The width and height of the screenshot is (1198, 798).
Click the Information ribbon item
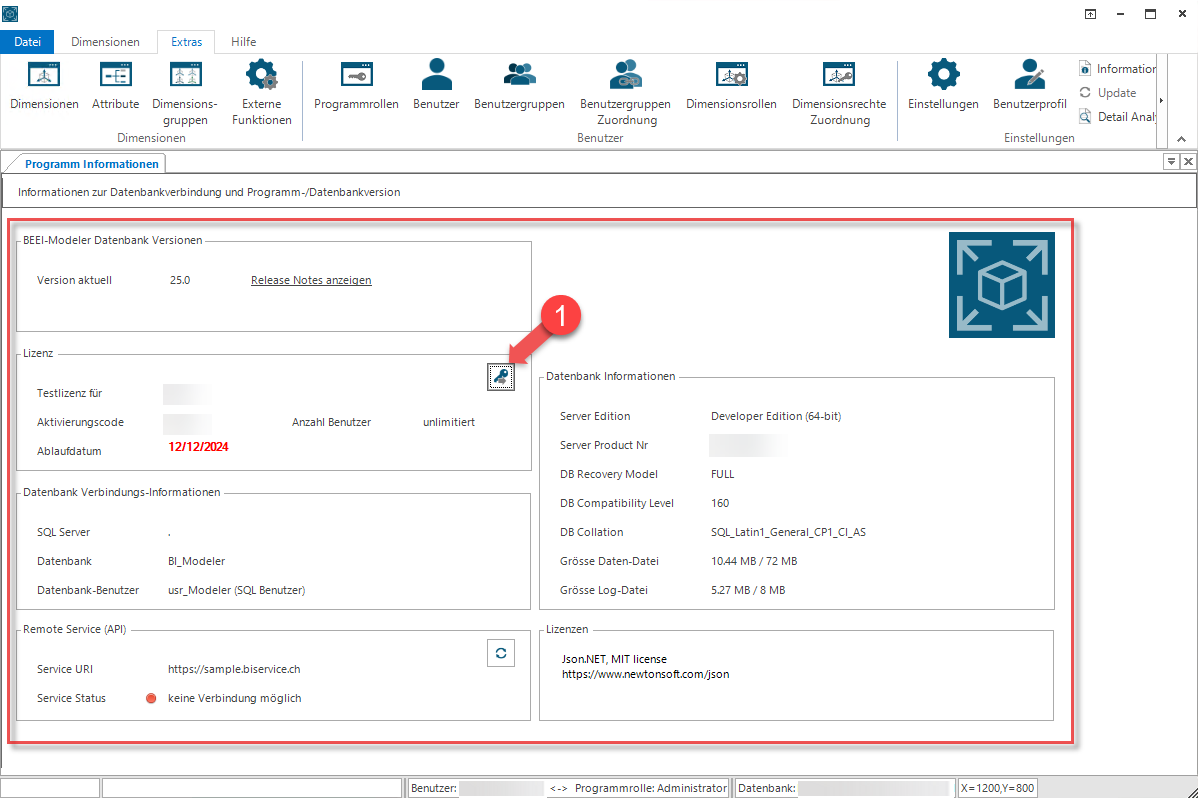coord(1117,69)
